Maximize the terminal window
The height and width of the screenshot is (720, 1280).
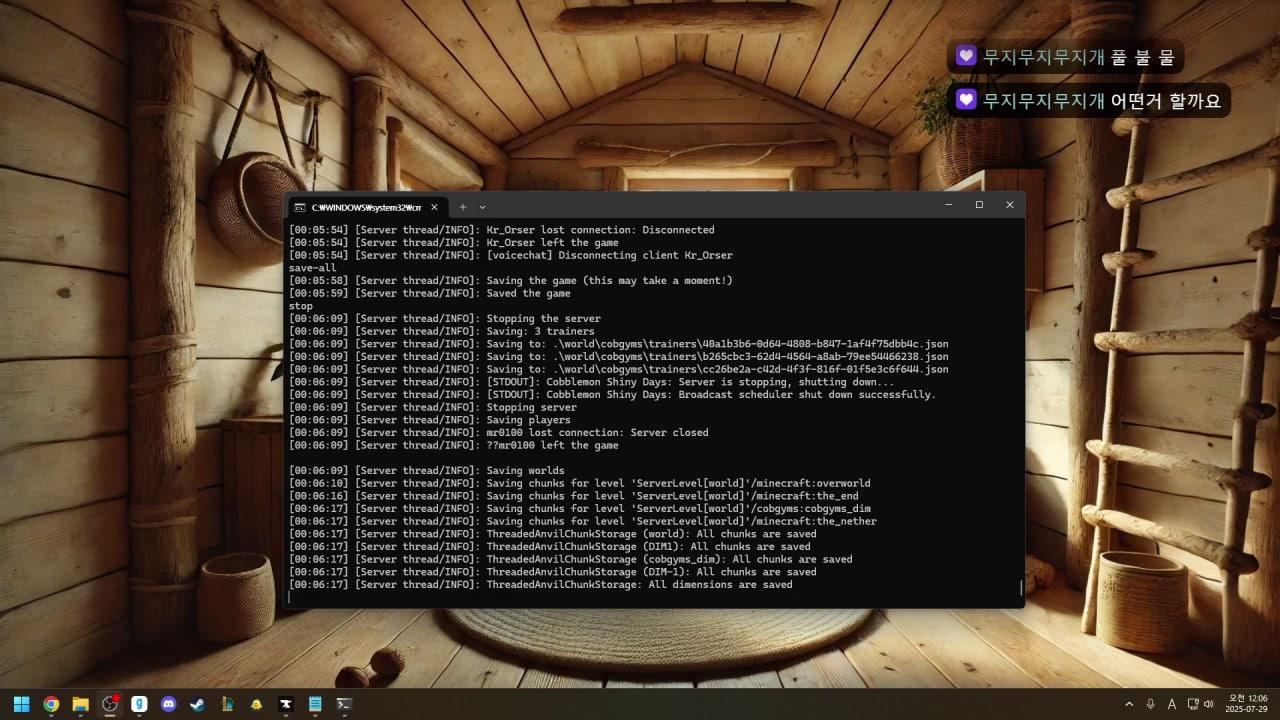point(979,205)
